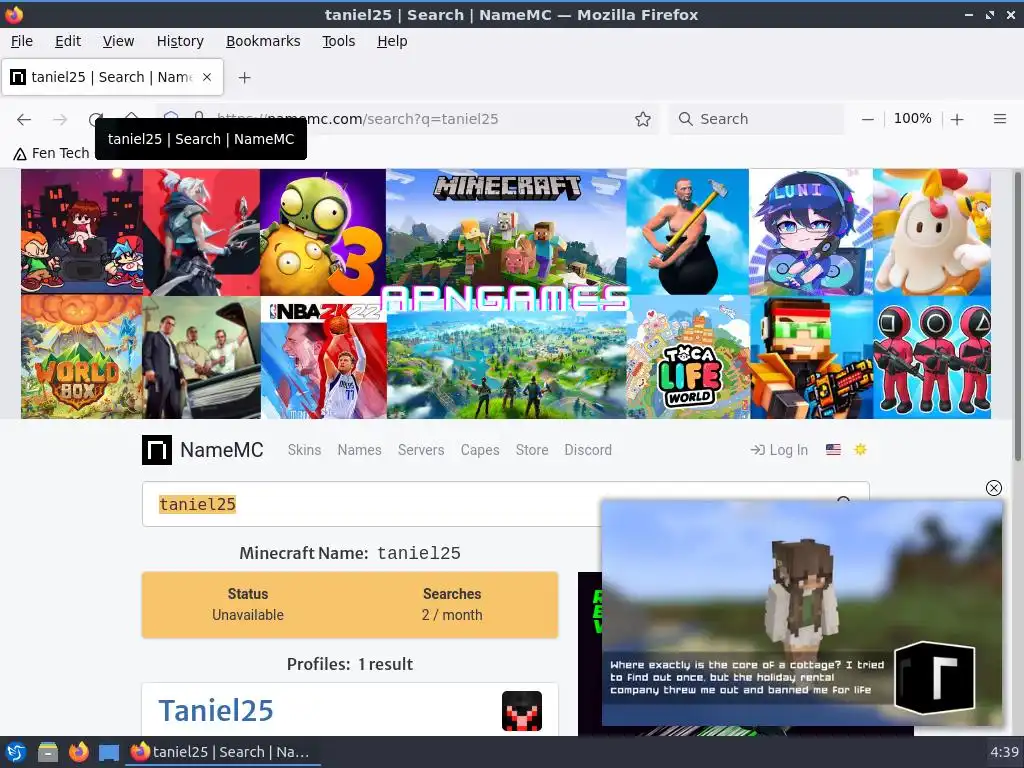
Task: Open the taskbar file manager icon
Action: [x=48, y=752]
